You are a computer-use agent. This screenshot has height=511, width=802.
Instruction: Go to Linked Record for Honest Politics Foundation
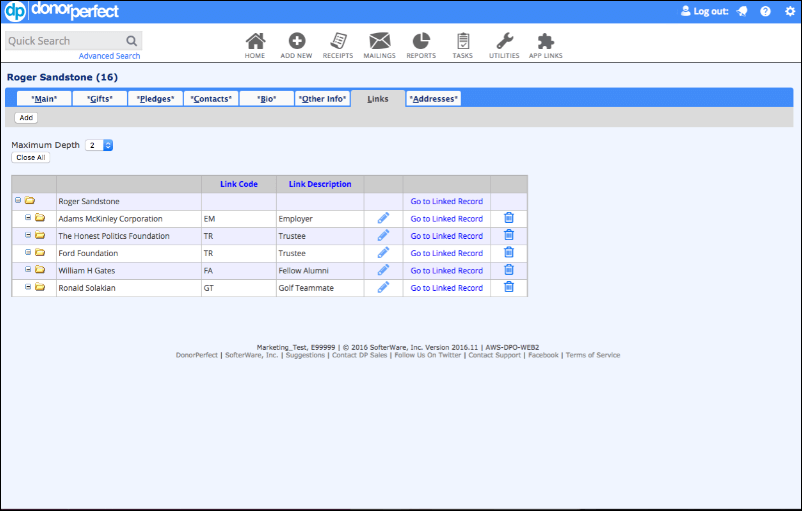[447, 236]
